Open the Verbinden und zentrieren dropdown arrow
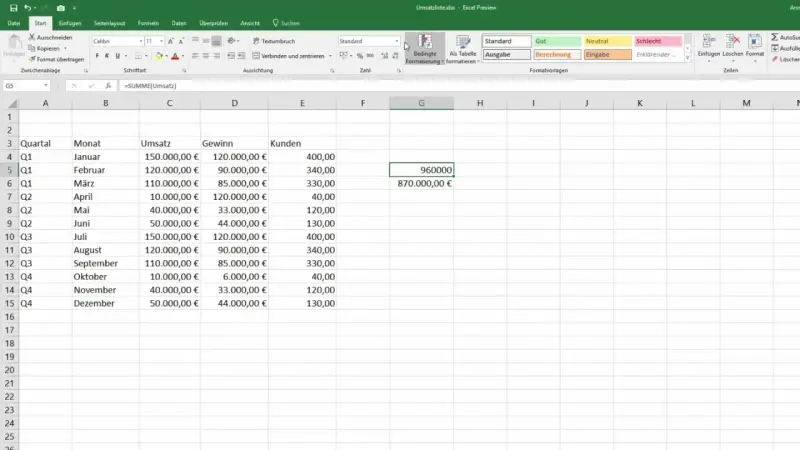Viewport: 800px width, 450px height. click(330, 56)
